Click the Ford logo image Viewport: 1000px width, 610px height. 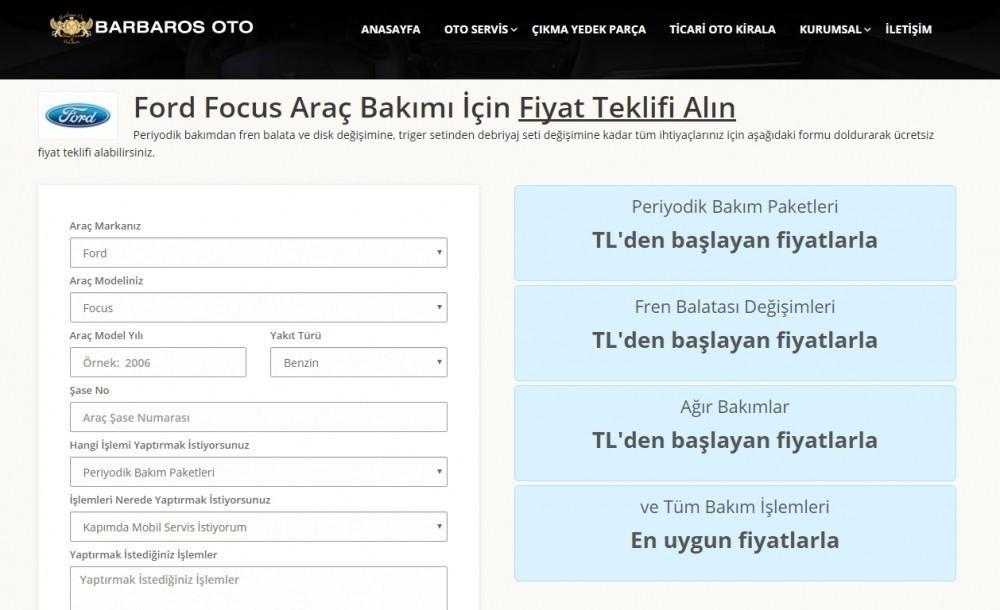pyautogui.click(x=78, y=115)
